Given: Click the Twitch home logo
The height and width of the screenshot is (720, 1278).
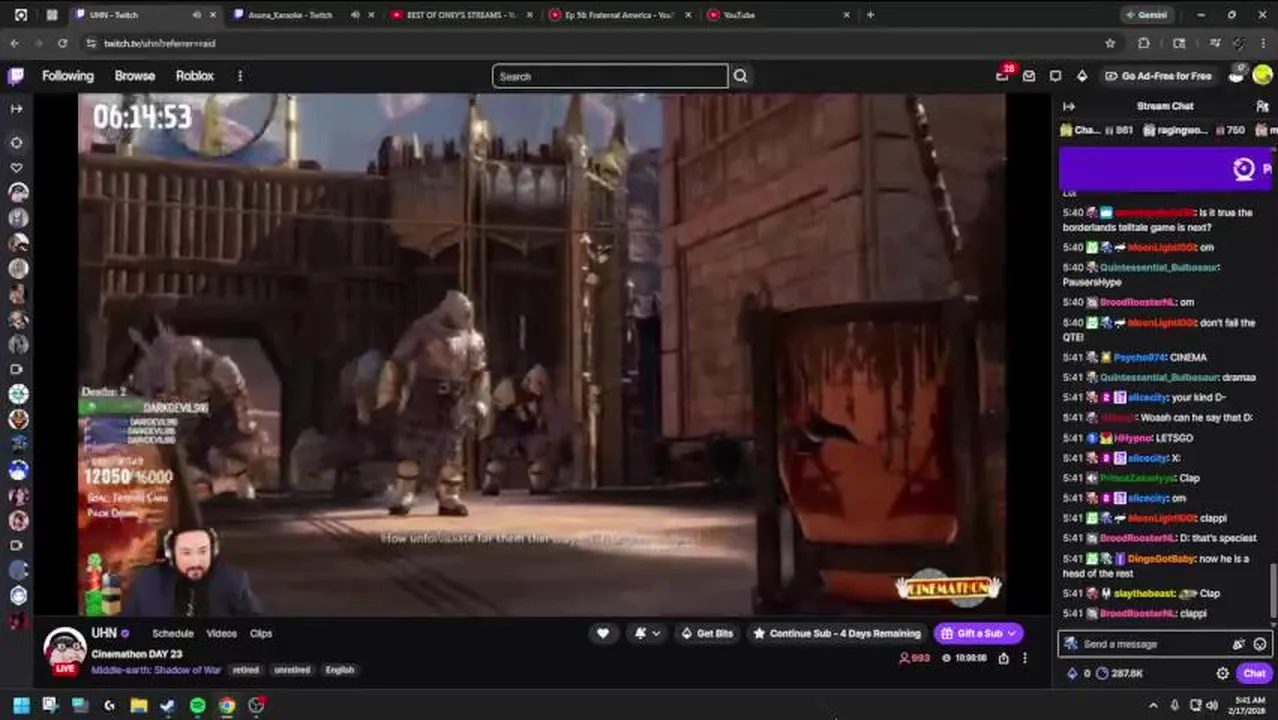Looking at the screenshot, I should tap(16, 76).
